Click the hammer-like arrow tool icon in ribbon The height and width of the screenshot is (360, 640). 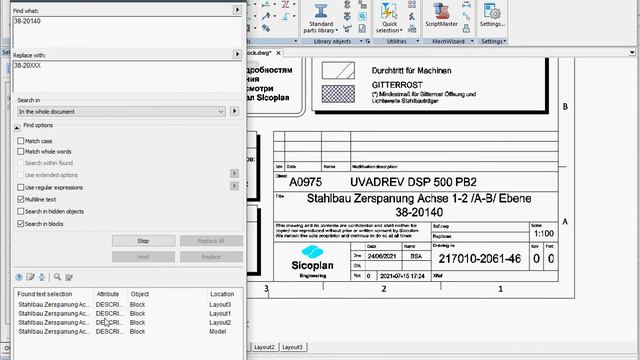point(266,16)
